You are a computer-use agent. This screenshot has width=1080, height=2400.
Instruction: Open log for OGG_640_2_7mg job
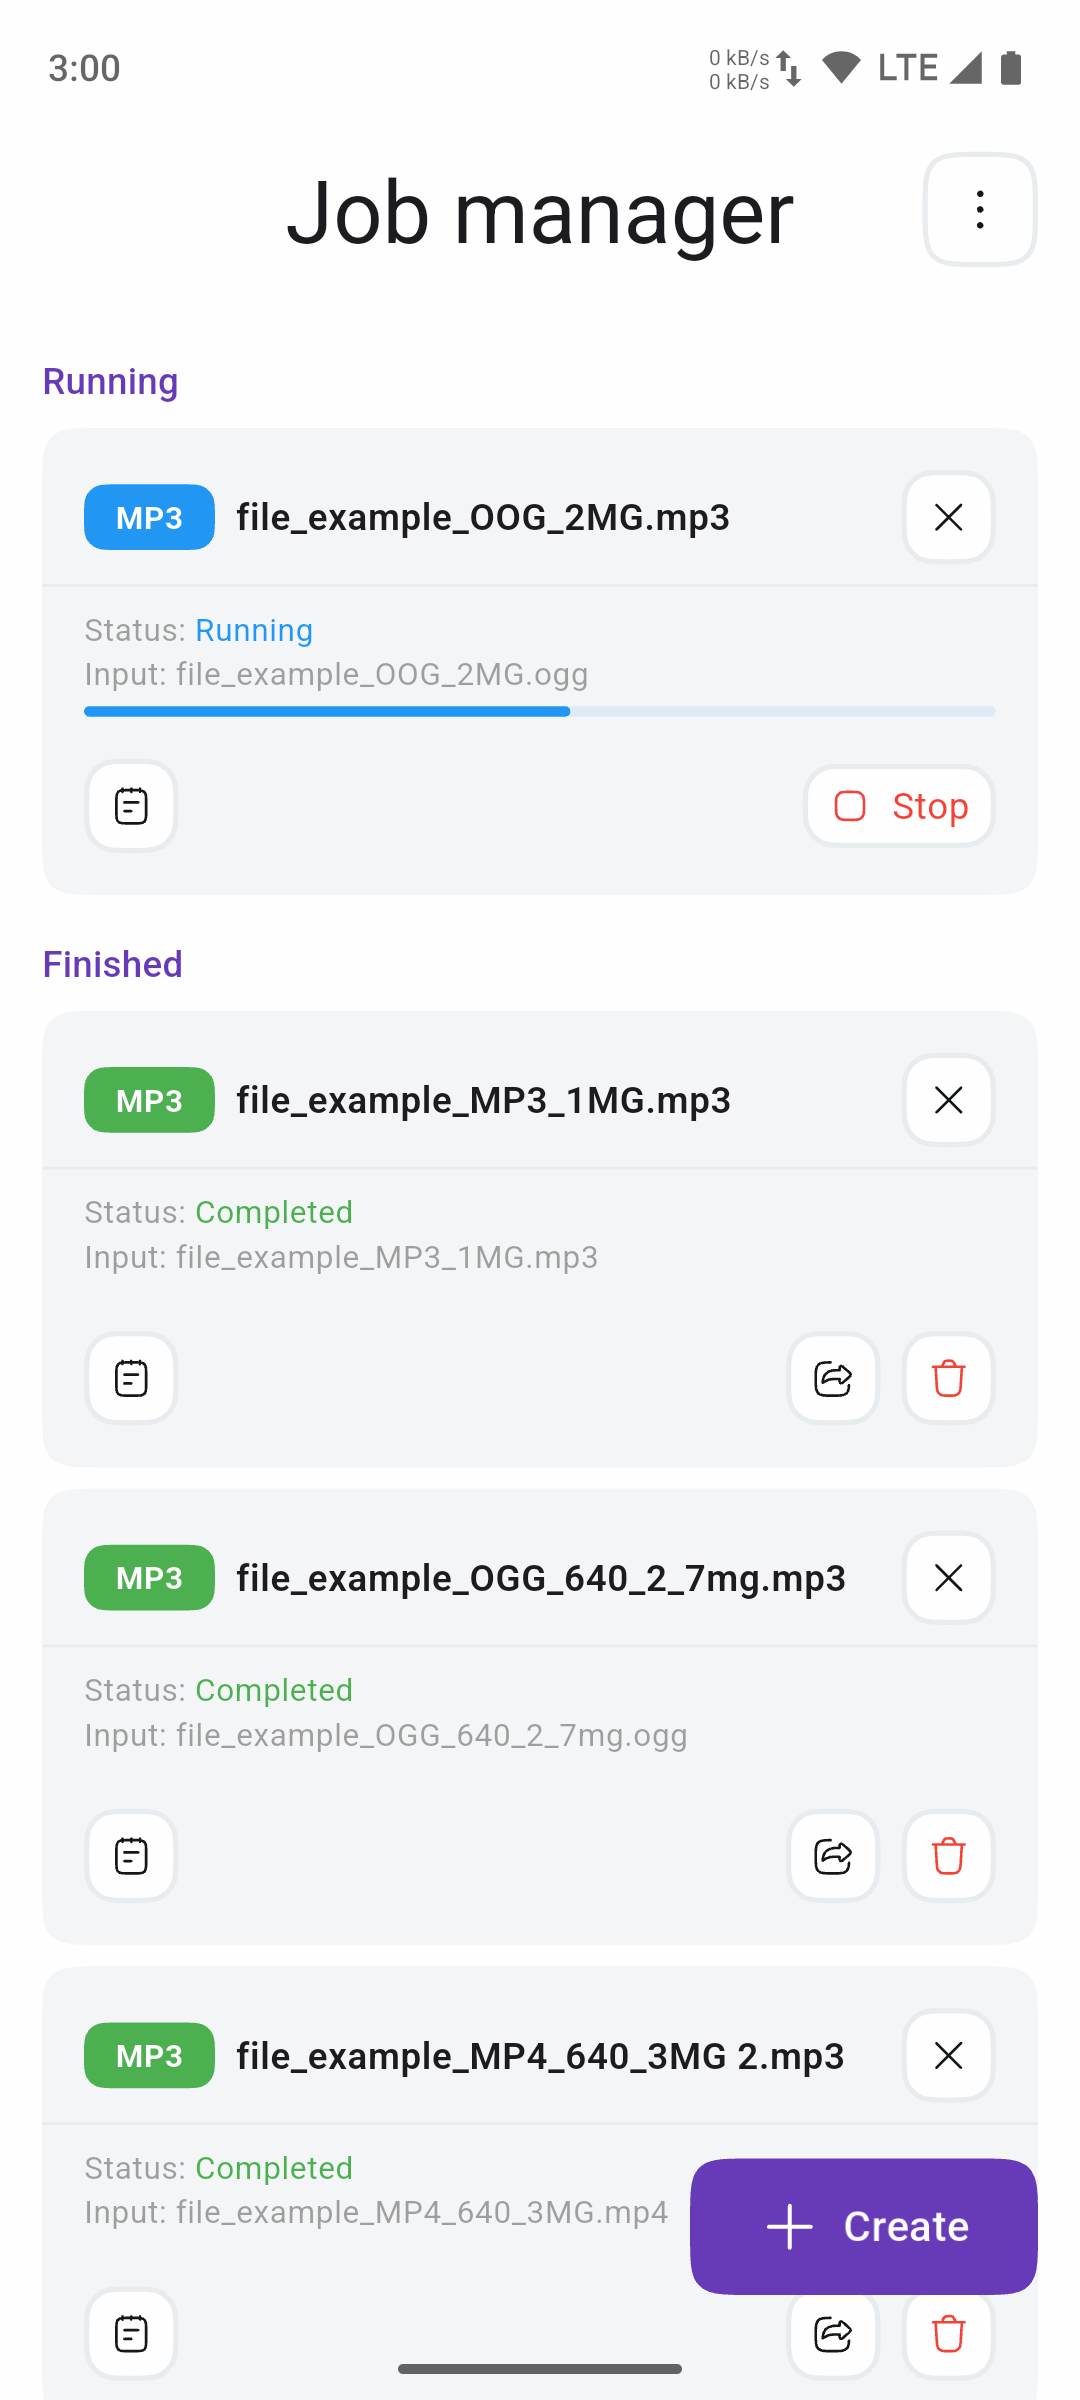tap(131, 1856)
